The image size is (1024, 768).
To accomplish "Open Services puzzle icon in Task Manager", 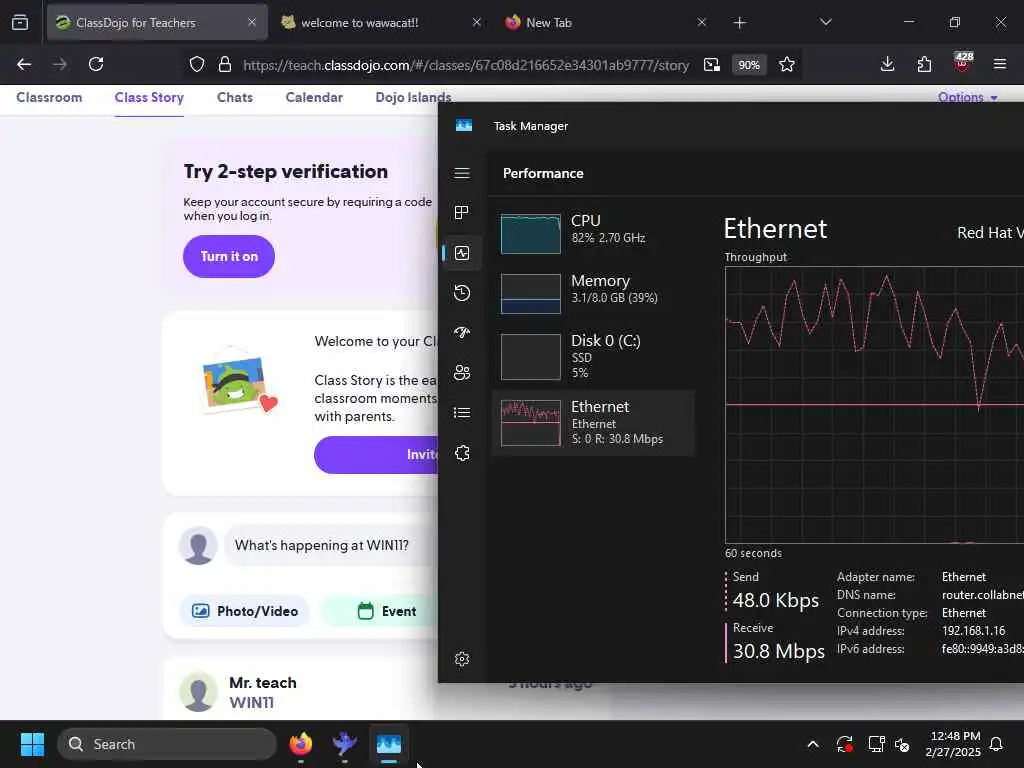I will [462, 453].
